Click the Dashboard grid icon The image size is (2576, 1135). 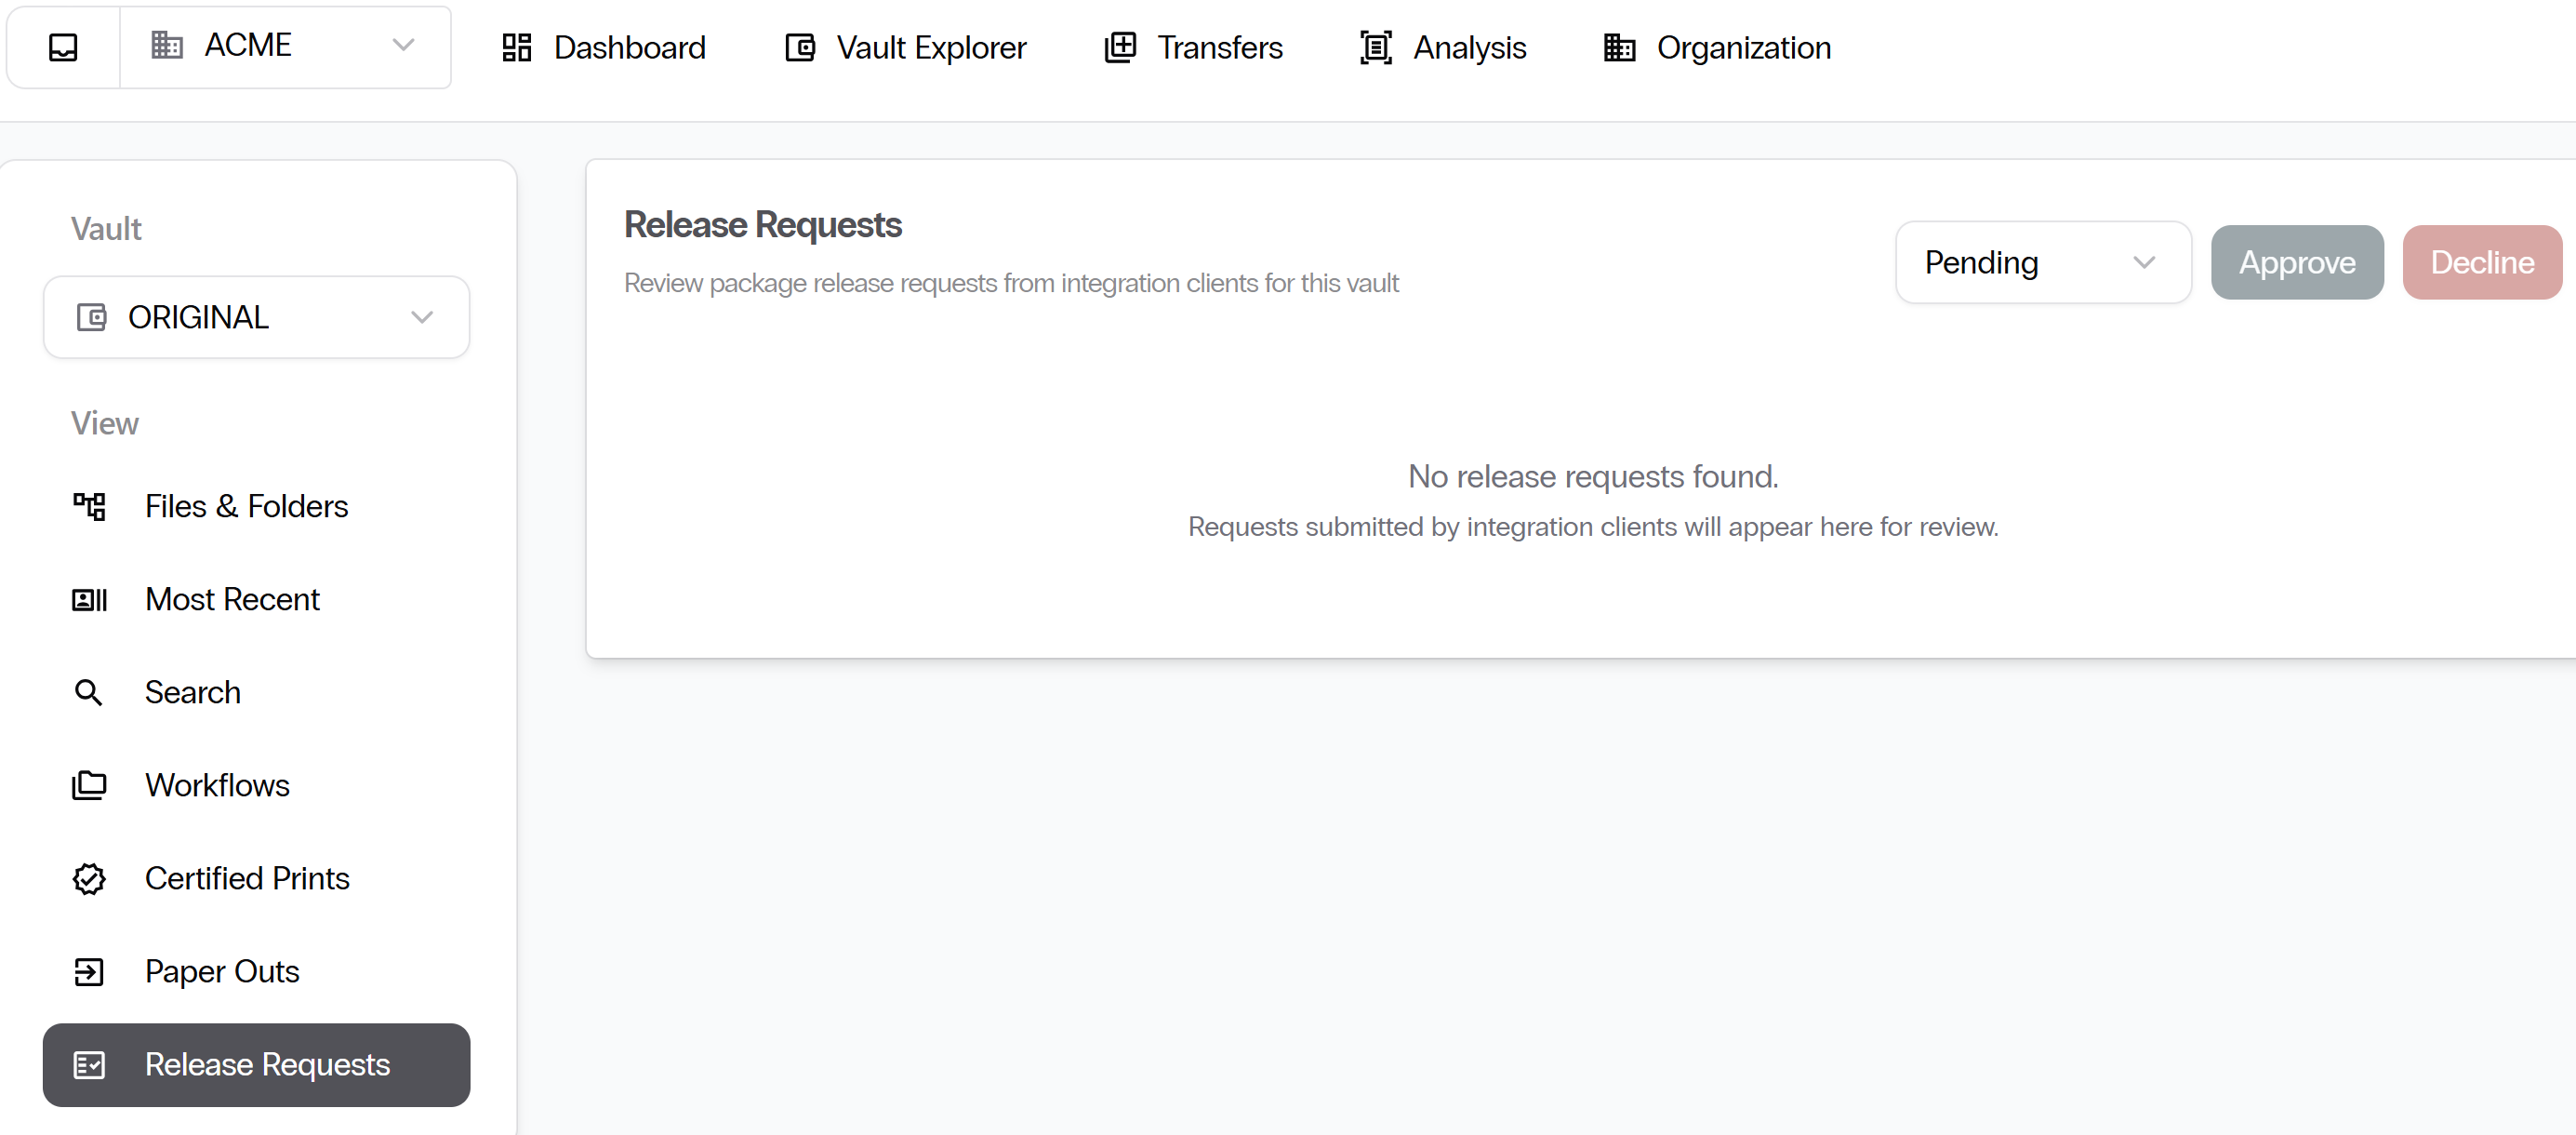(x=516, y=47)
